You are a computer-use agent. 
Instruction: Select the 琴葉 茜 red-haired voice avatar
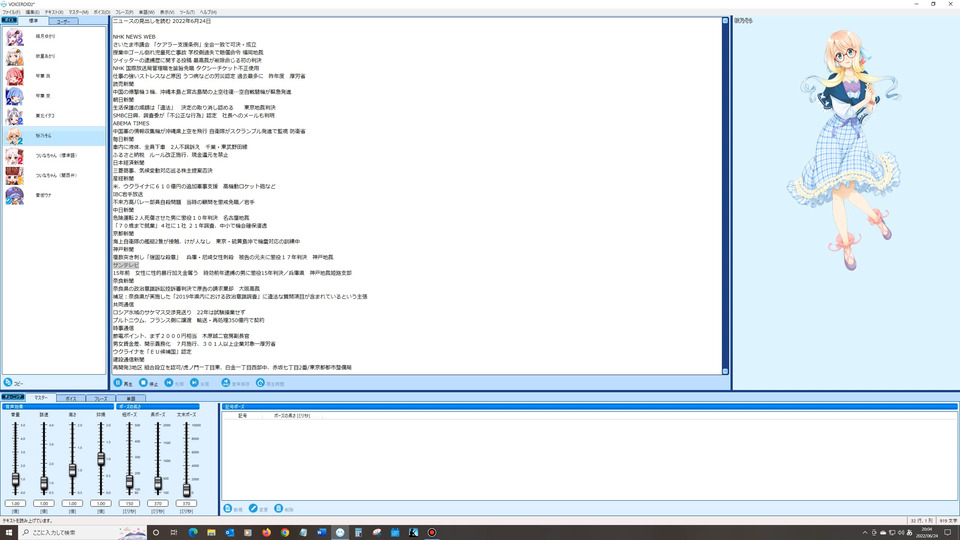coord(14,76)
